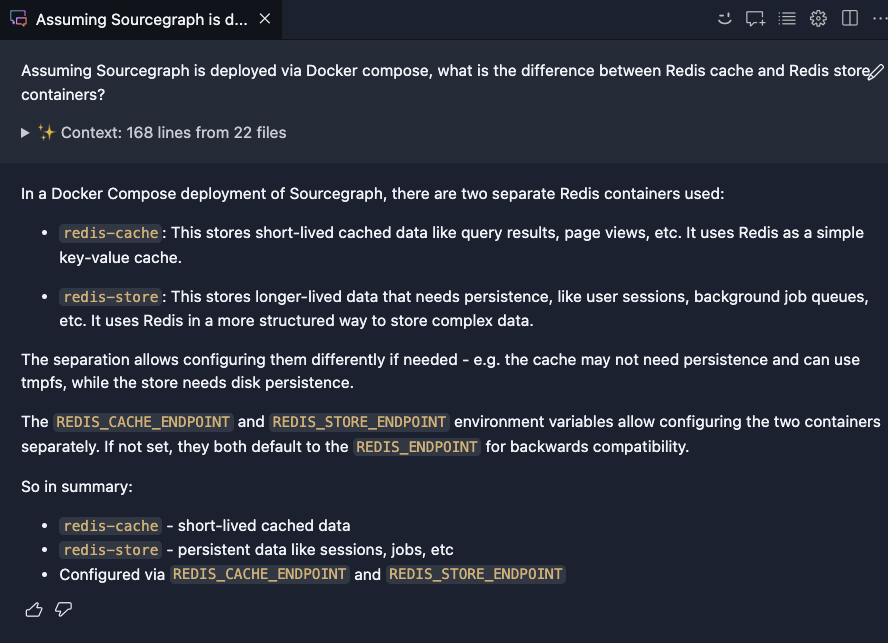Edit the question with the pencil icon
The height and width of the screenshot is (643, 888).
(x=875, y=72)
